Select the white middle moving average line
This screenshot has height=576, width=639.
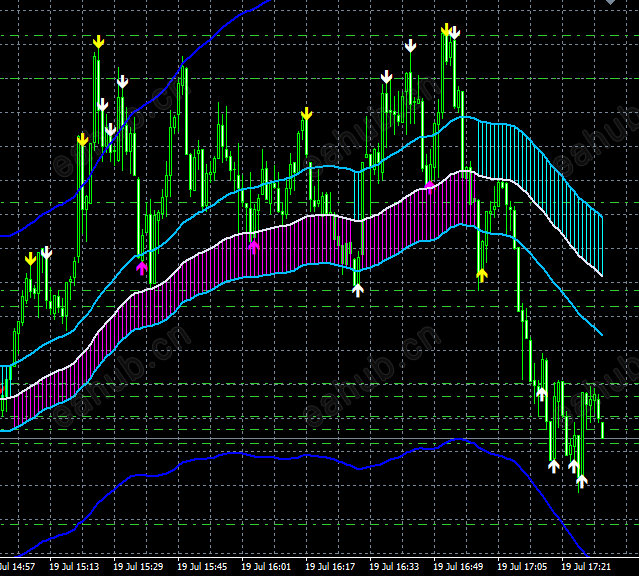302,221
